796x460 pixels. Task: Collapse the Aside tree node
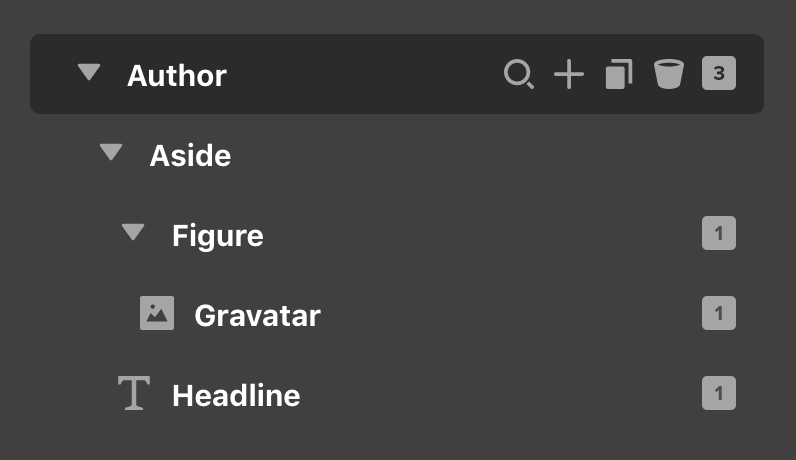pyautogui.click(x=111, y=152)
